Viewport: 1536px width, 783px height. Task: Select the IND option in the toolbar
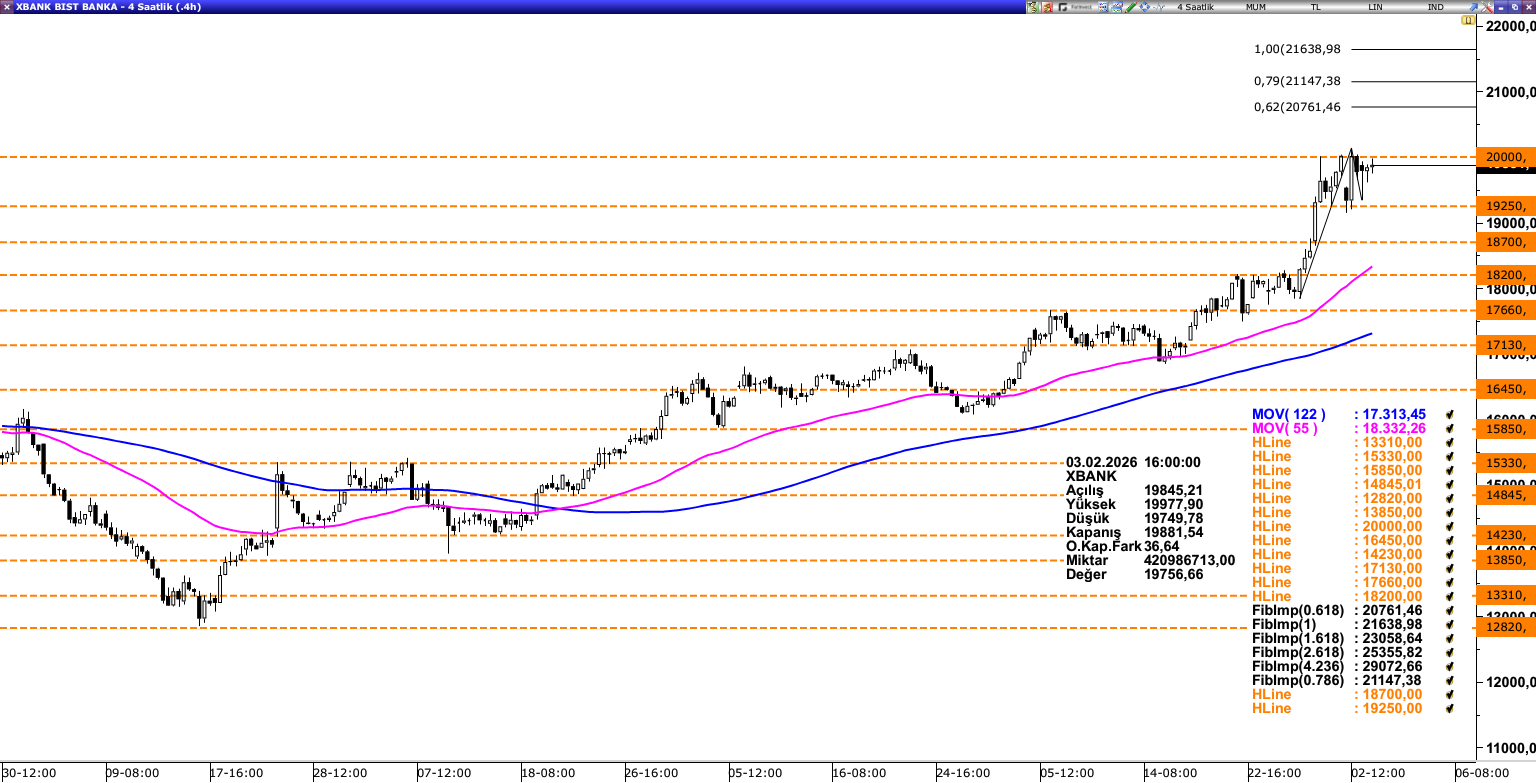coord(1436,7)
